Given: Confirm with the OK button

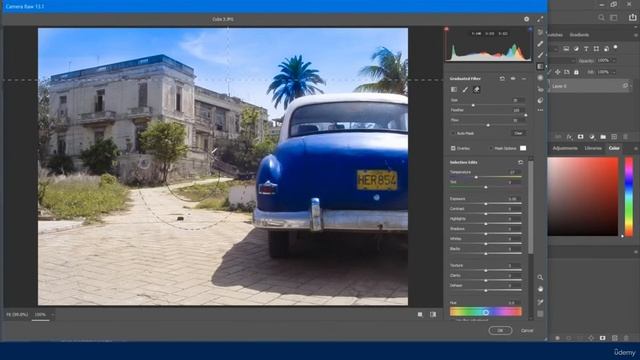Looking at the screenshot, I should [x=500, y=331].
